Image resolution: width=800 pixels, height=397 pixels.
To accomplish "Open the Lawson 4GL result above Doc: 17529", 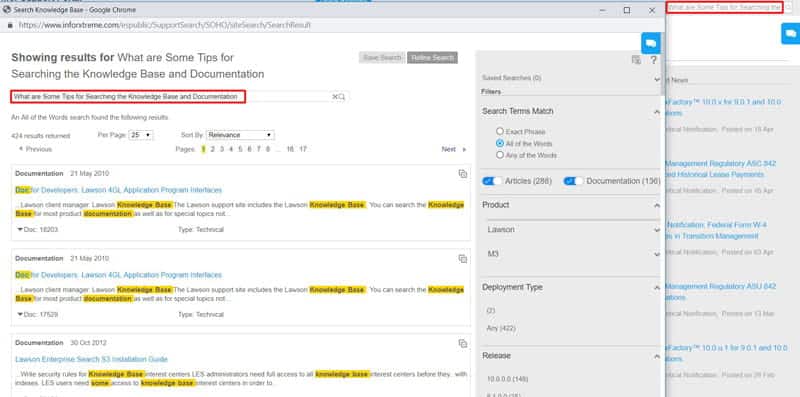I will click(x=118, y=275).
